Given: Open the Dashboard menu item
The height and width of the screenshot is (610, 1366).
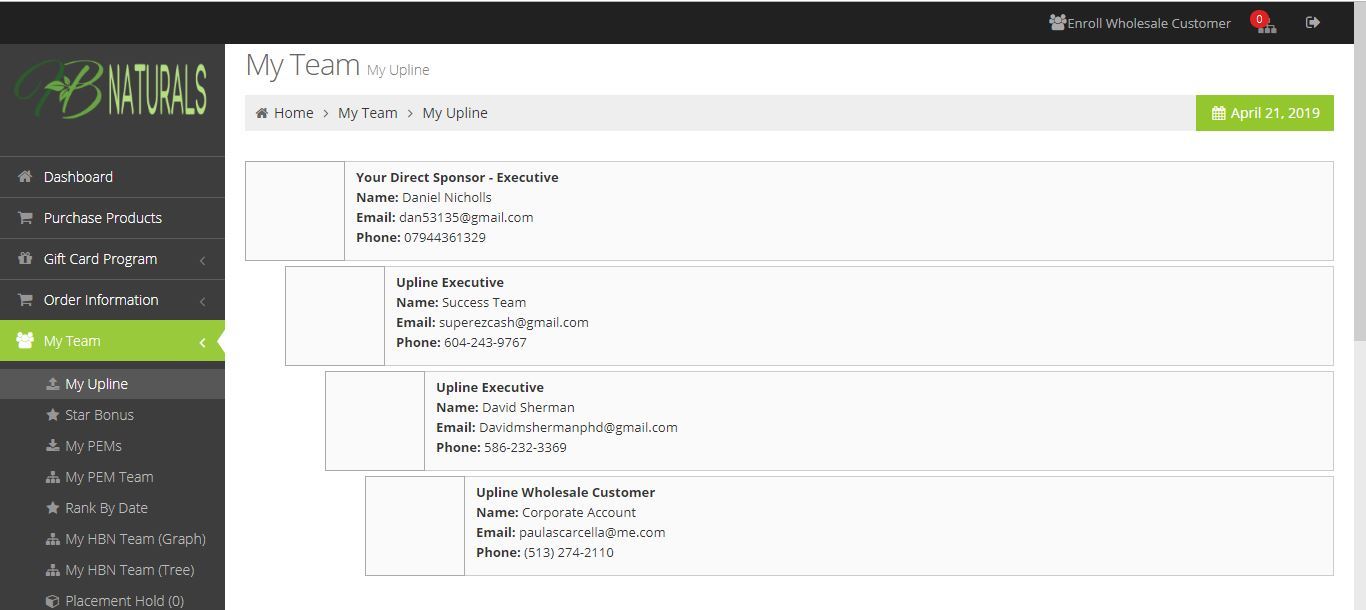Looking at the screenshot, I should [112, 177].
